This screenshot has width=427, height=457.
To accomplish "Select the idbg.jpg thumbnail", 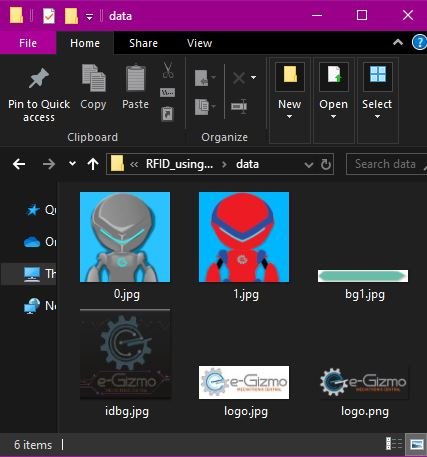I will pyautogui.click(x=125, y=354).
